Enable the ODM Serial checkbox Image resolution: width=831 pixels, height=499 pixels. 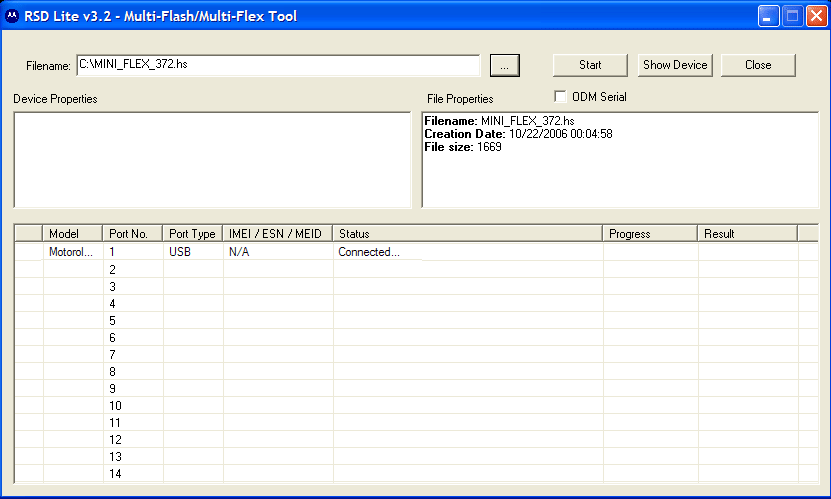560,96
